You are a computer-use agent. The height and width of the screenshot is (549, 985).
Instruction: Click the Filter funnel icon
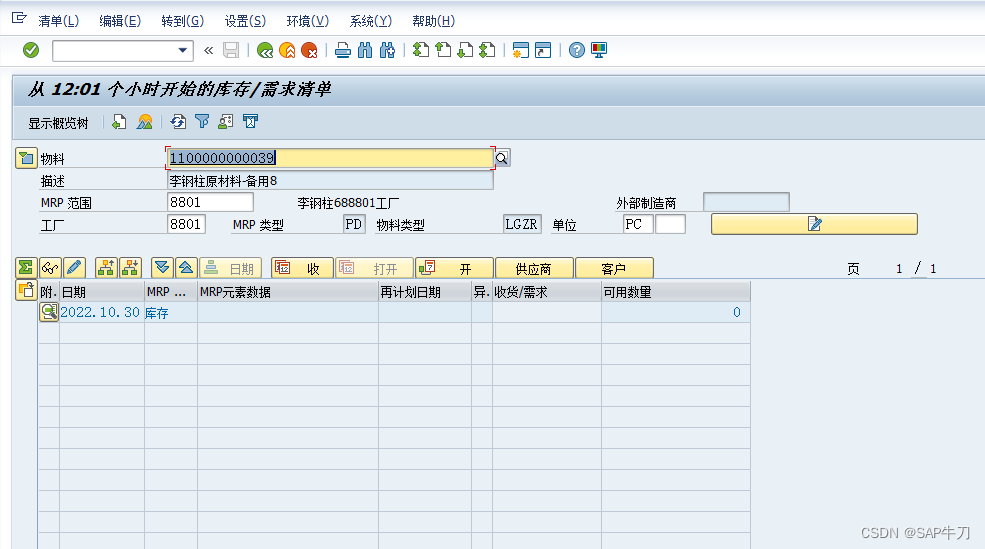(x=202, y=122)
